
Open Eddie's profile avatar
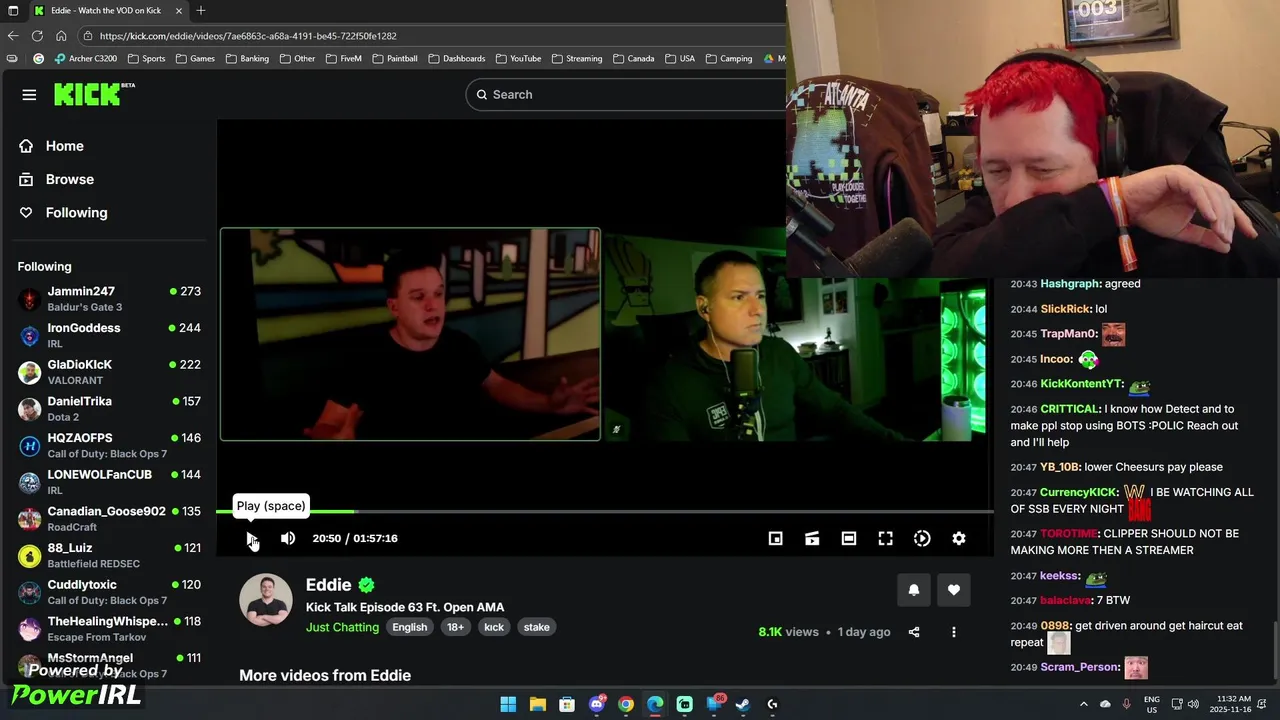[x=266, y=600]
